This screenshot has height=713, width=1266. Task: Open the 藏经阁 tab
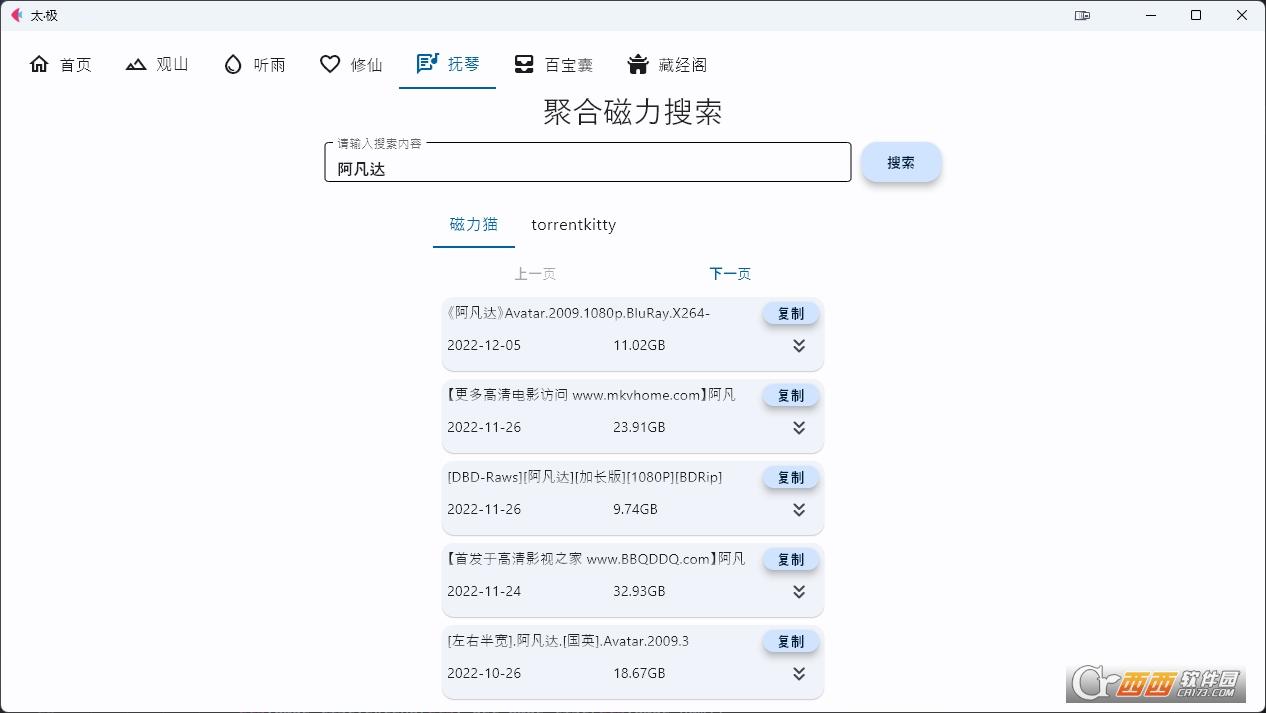click(667, 64)
